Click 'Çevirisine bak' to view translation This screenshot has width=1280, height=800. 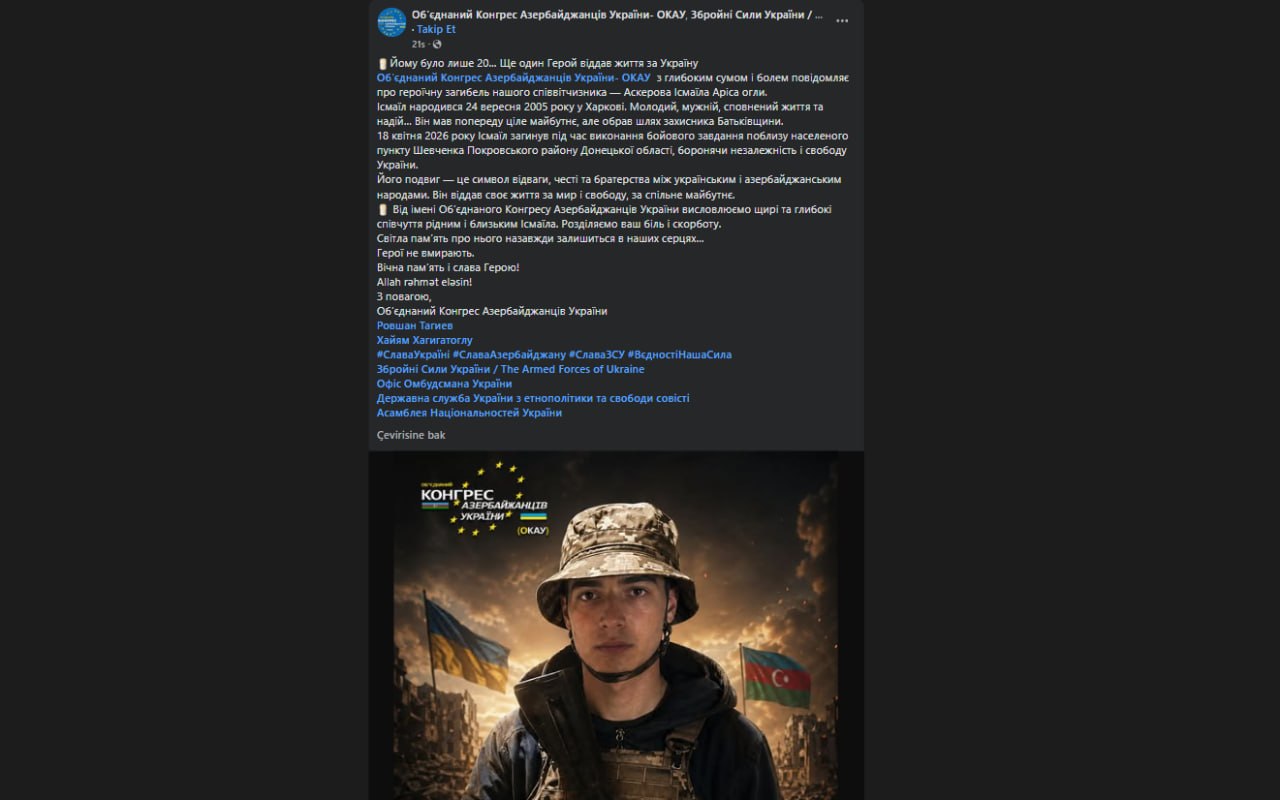[x=411, y=435]
